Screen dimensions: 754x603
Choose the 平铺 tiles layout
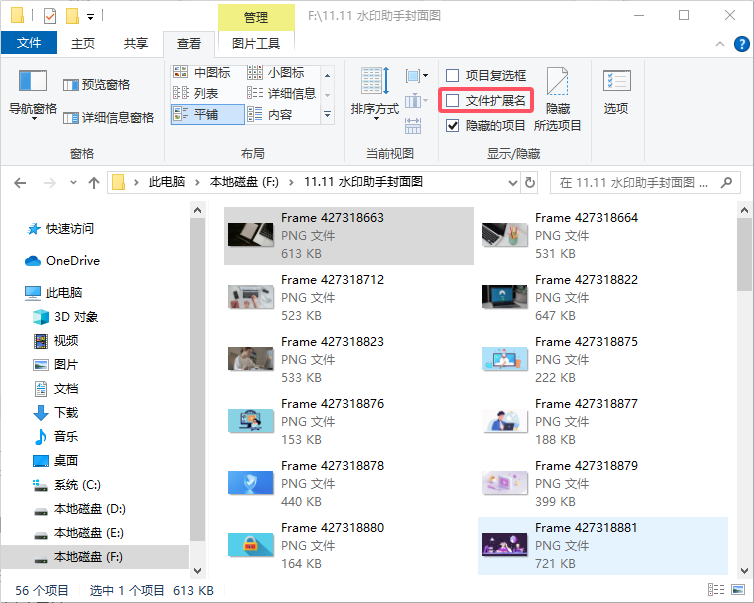pos(208,114)
